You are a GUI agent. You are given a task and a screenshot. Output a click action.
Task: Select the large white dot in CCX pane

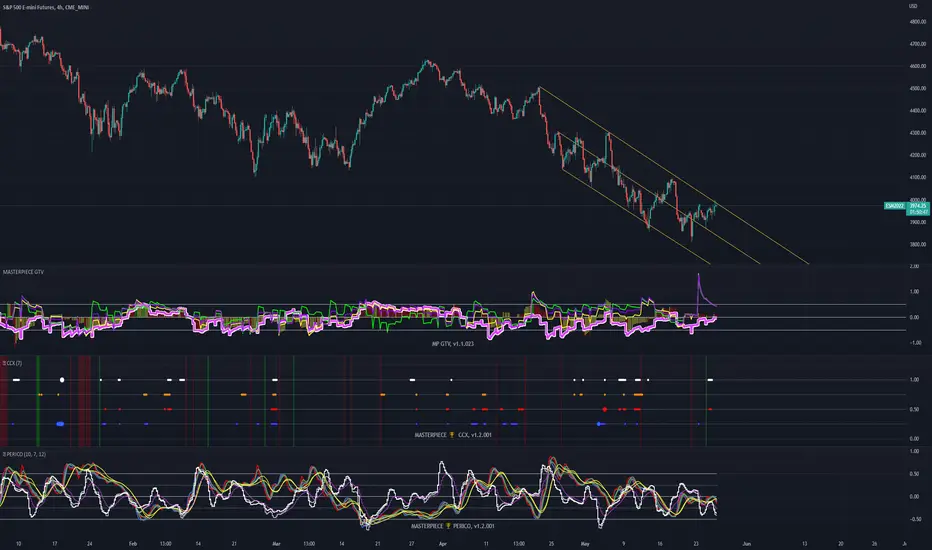point(62,379)
